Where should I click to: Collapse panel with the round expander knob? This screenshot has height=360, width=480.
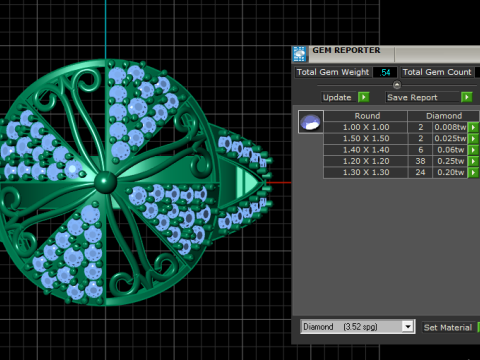tap(397, 85)
